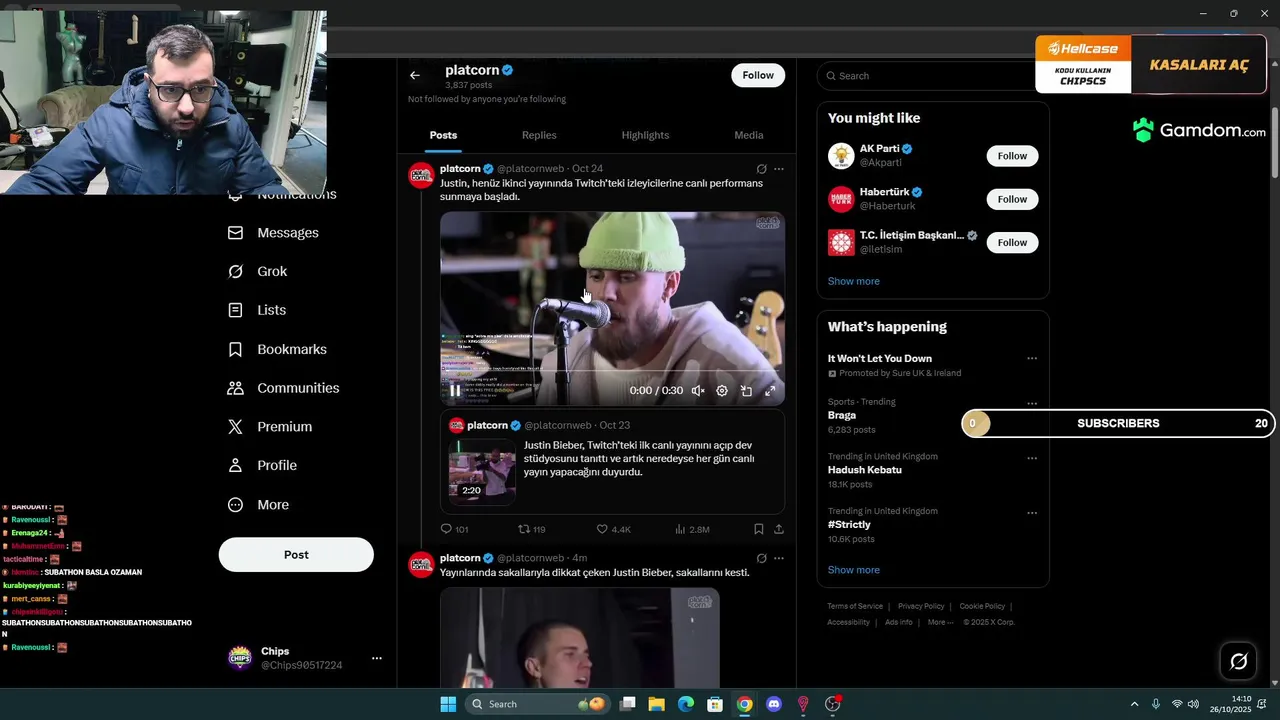
Task: Follow the Habertürk account
Action: (1012, 199)
